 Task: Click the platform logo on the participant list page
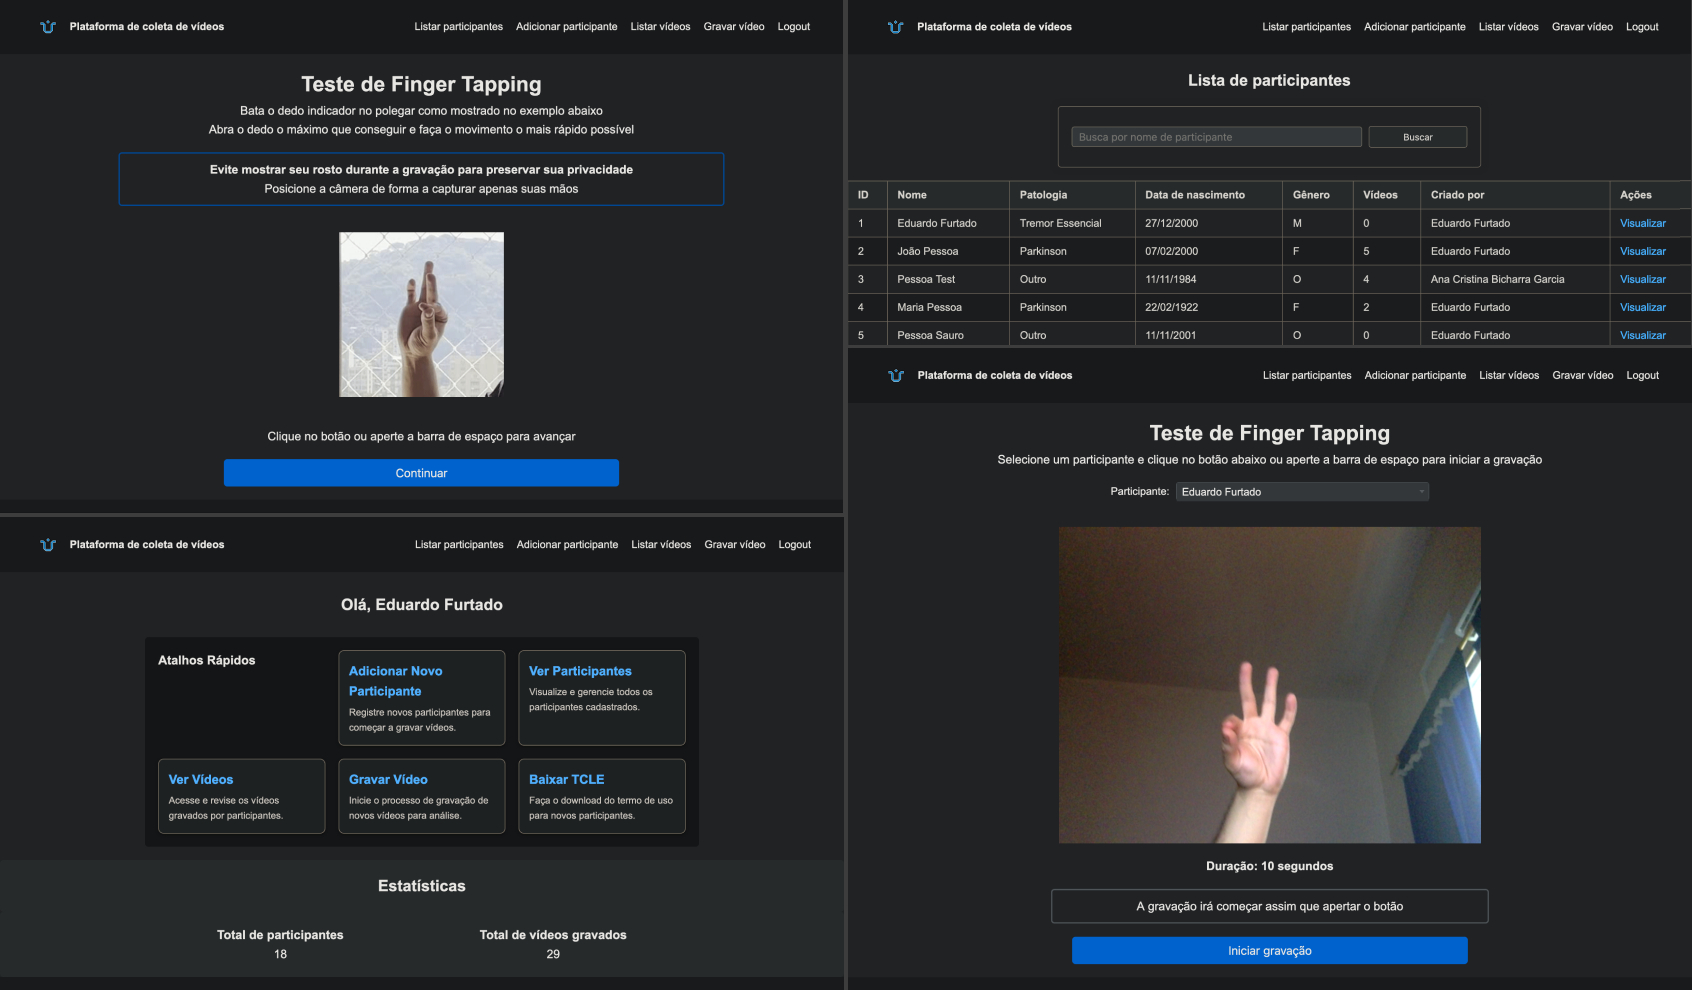(x=896, y=27)
